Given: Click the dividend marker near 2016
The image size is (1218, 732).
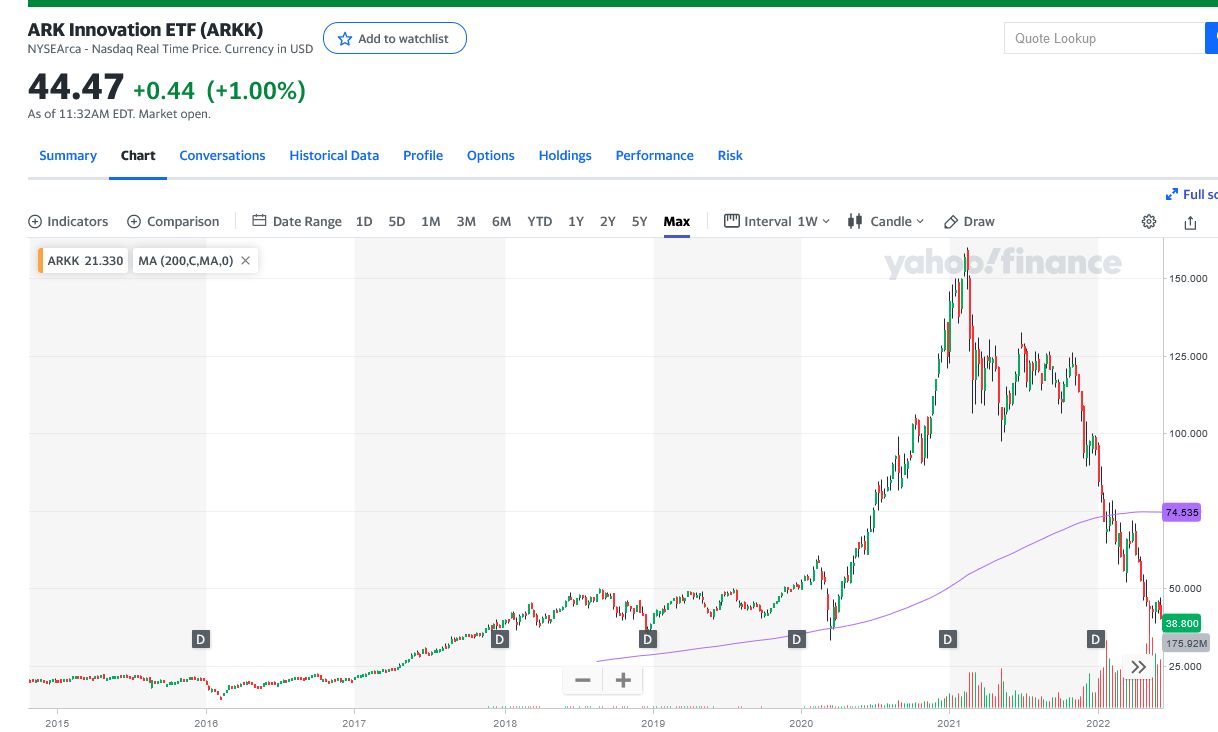Looking at the screenshot, I should [200, 638].
